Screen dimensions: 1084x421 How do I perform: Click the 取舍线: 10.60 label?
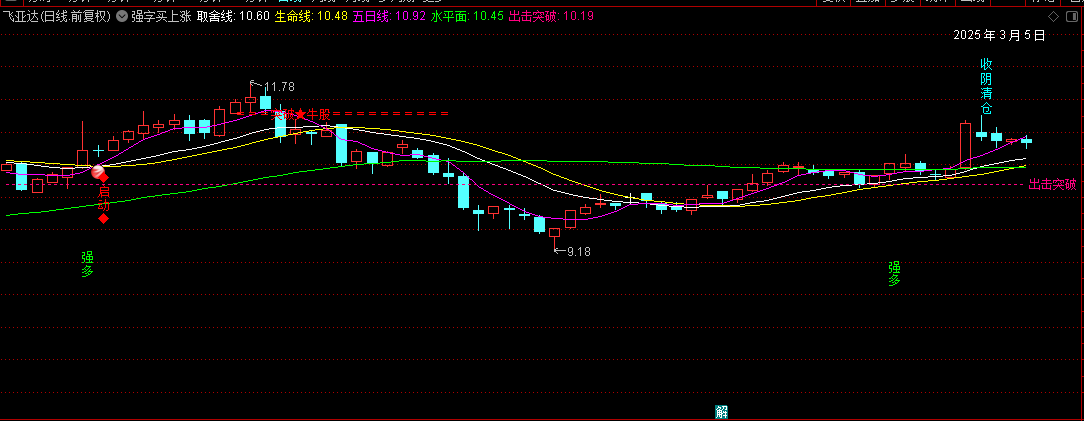233,17
